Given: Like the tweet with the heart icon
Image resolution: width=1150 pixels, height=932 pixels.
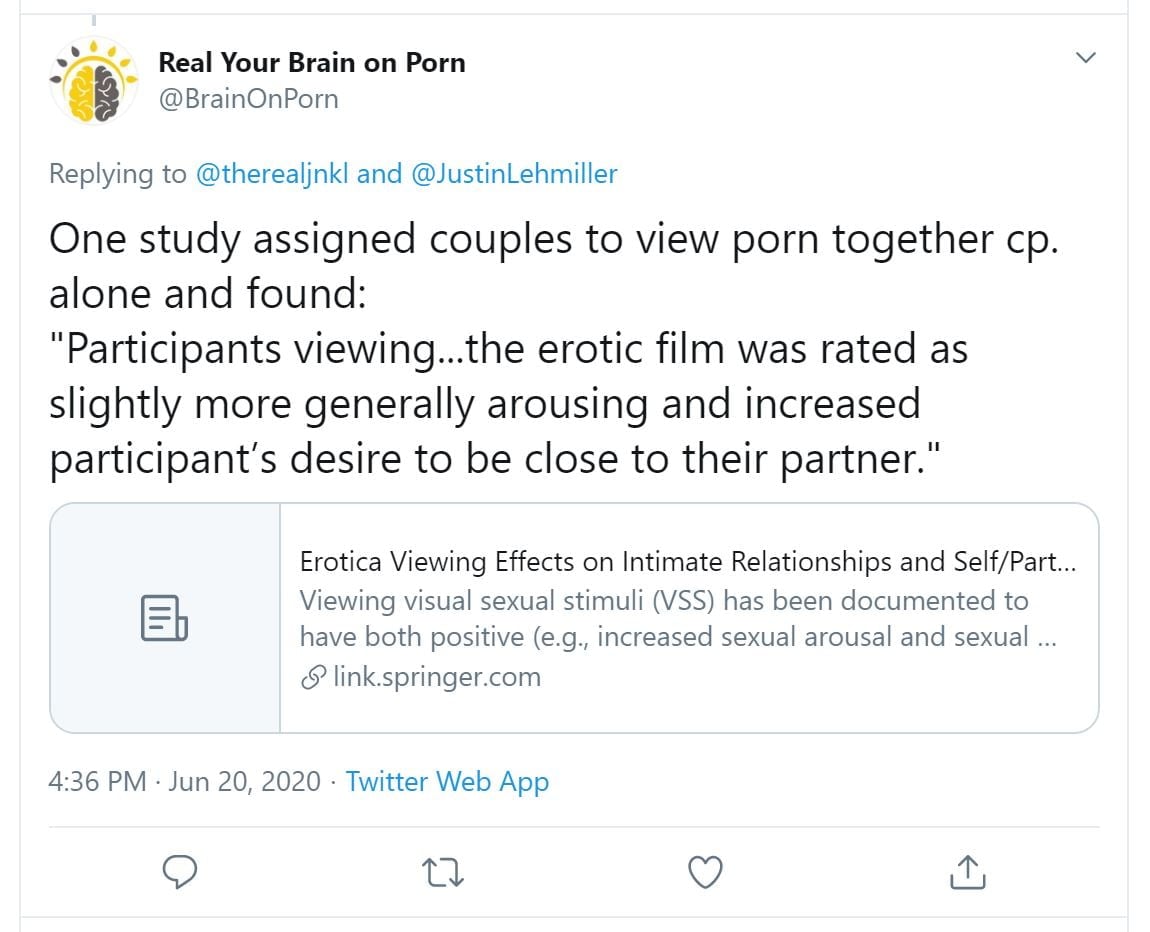Looking at the screenshot, I should (706, 872).
